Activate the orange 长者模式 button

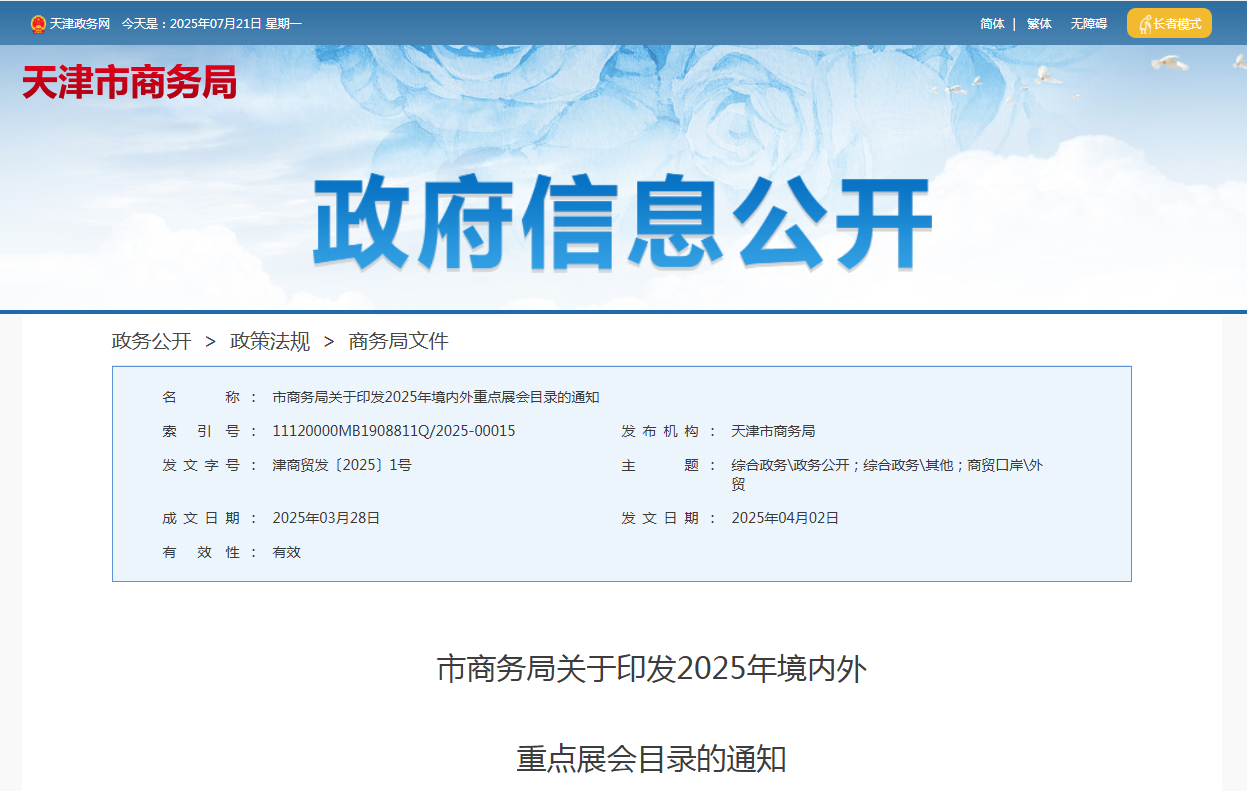[1169, 23]
